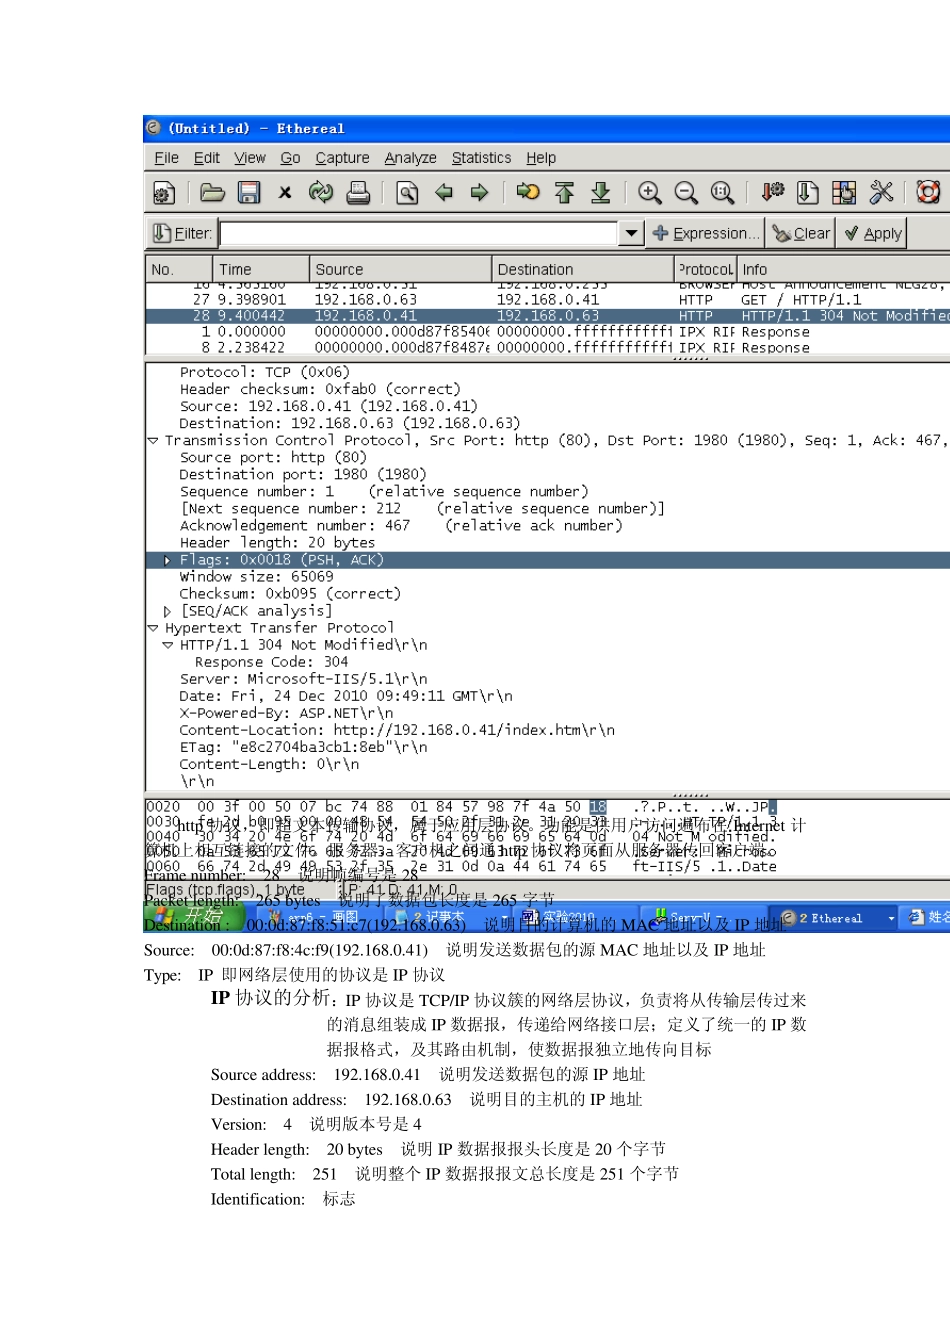Viewport: 950px width, 1344px height.
Task: Select packet 28 HTTP/1.1 304 Not Modified
Action: click(548, 316)
